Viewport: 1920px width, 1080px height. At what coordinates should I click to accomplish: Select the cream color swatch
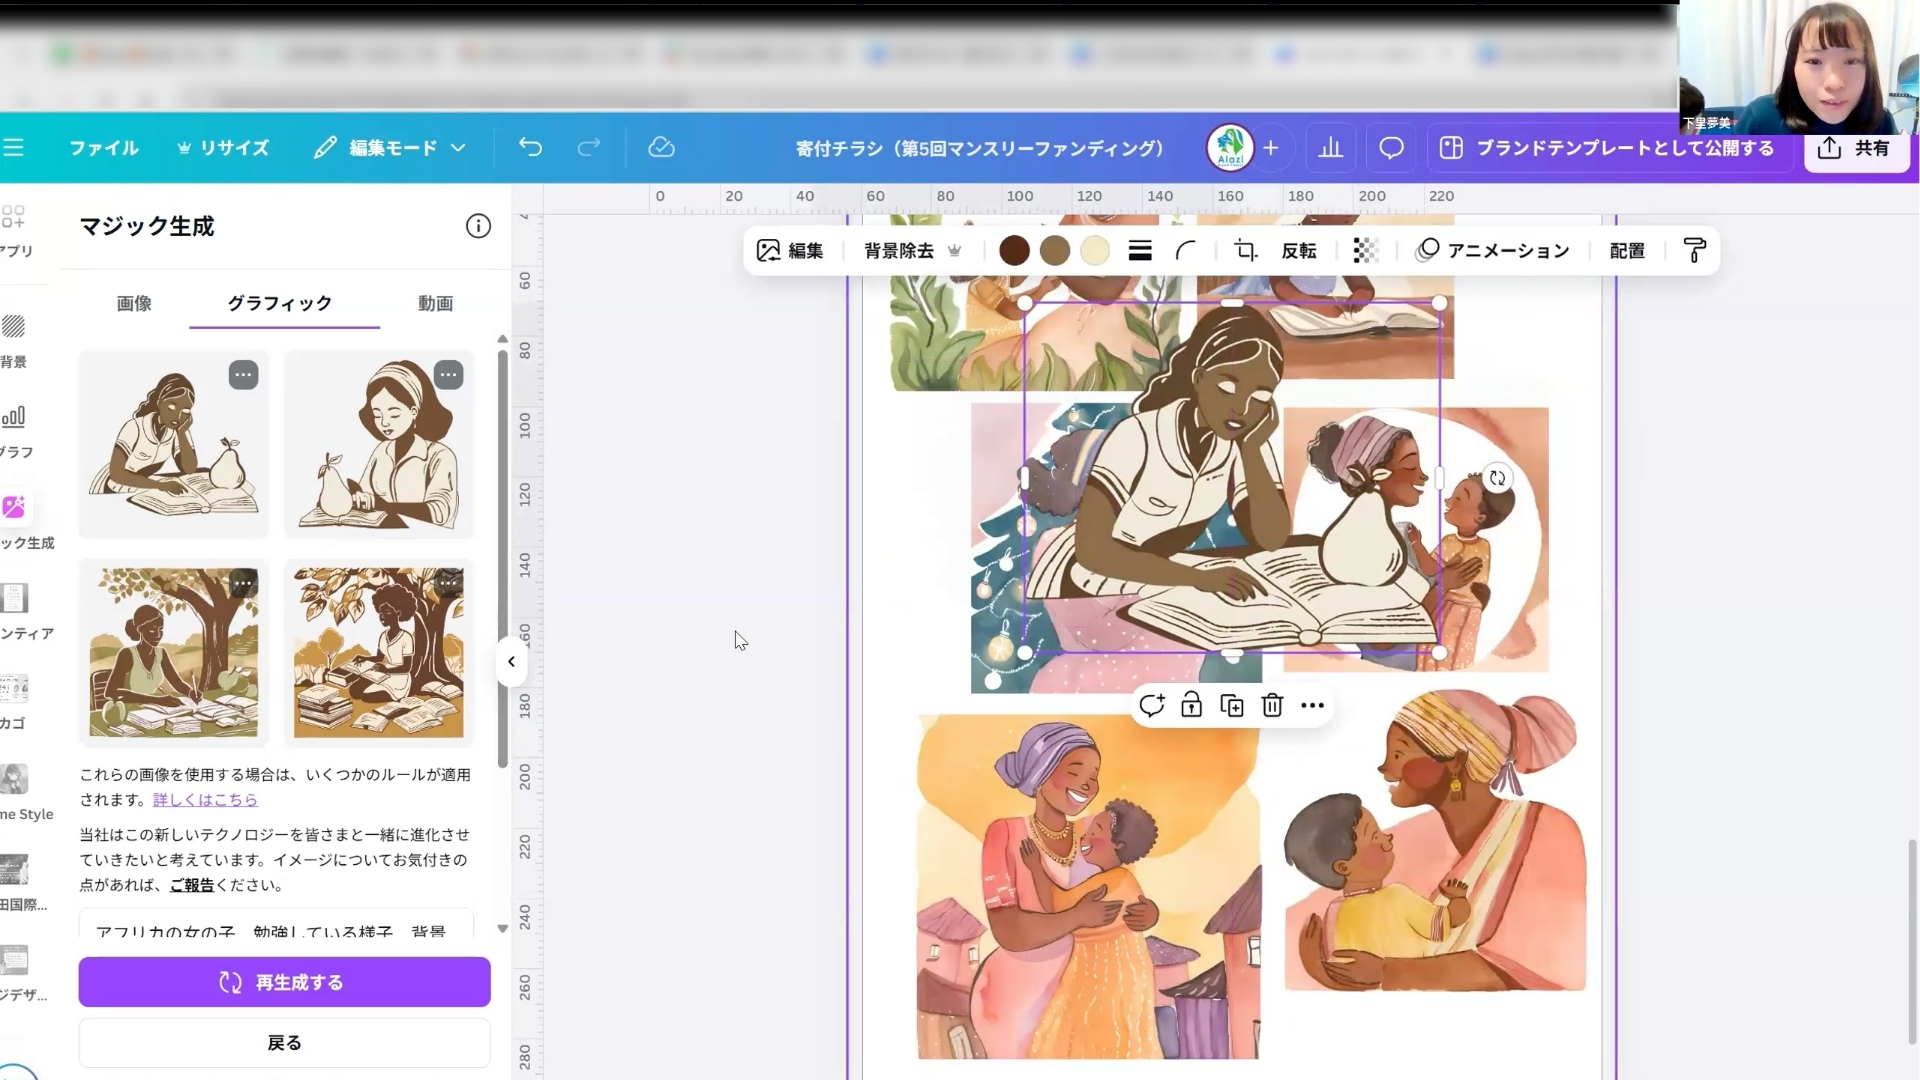coord(1095,251)
